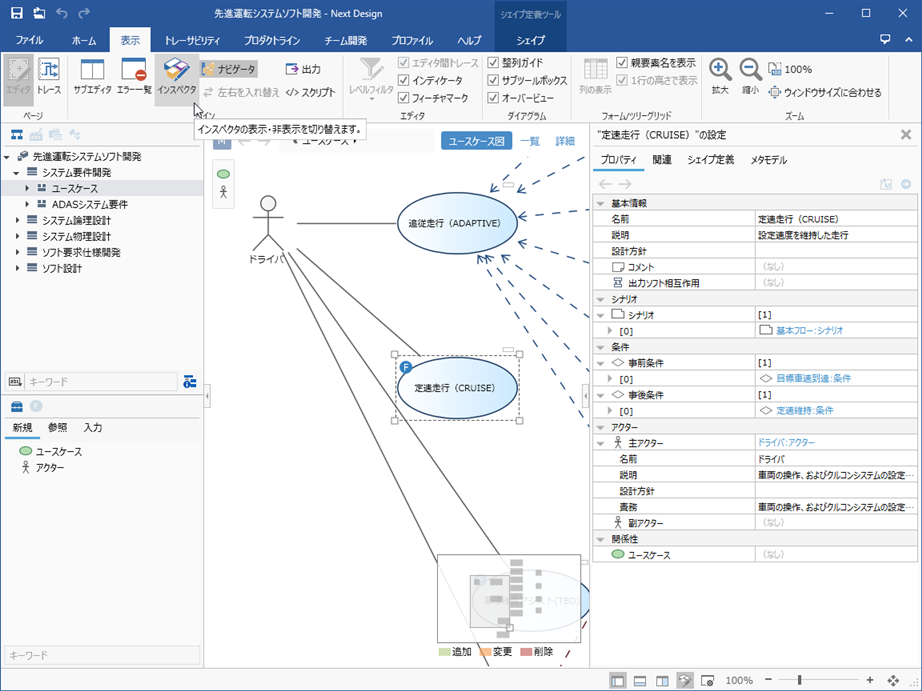The height and width of the screenshot is (691, 922).
Task: Click the Inspector (インスペクタ) ribbon icon
Action: [177, 77]
